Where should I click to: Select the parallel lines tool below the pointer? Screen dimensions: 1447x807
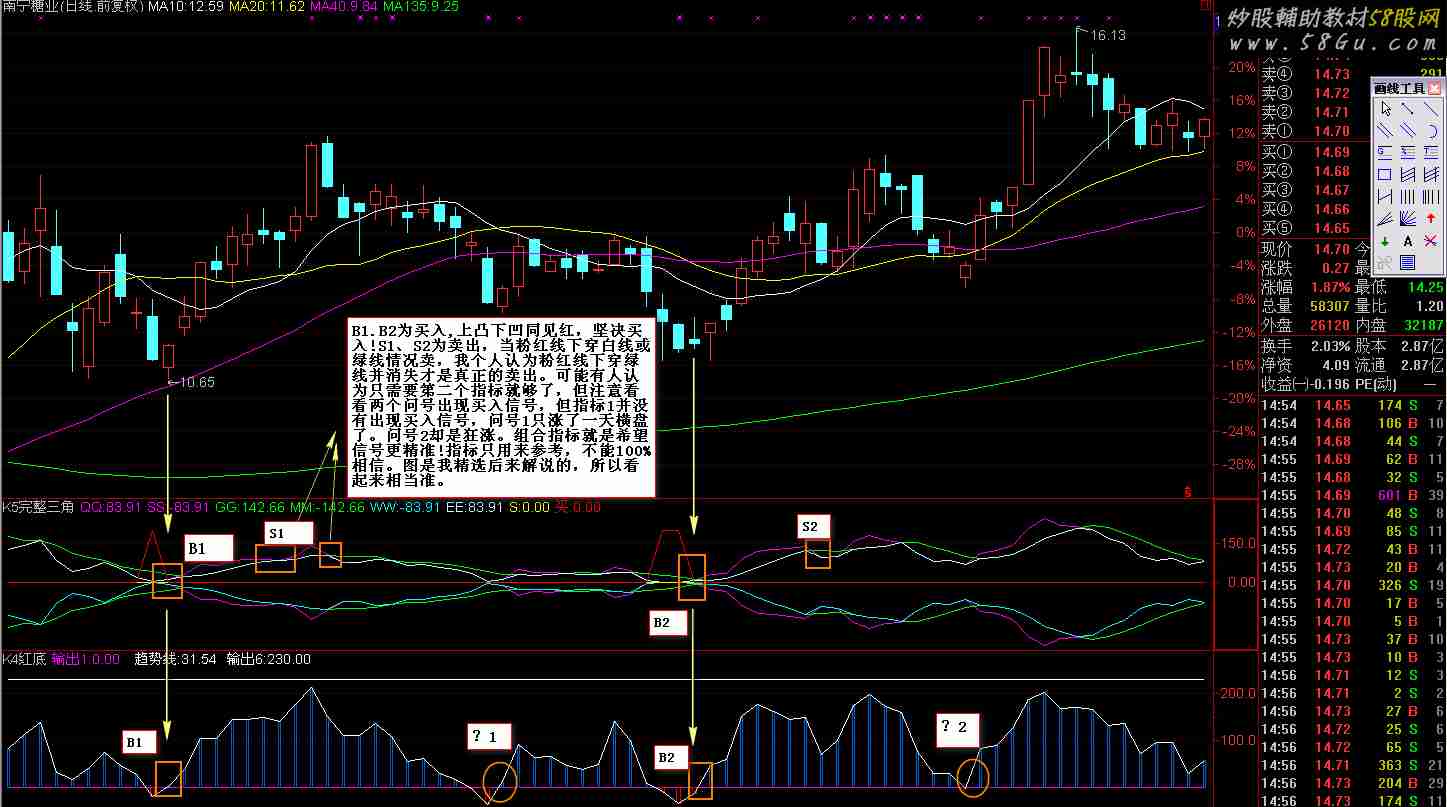tap(1385, 130)
